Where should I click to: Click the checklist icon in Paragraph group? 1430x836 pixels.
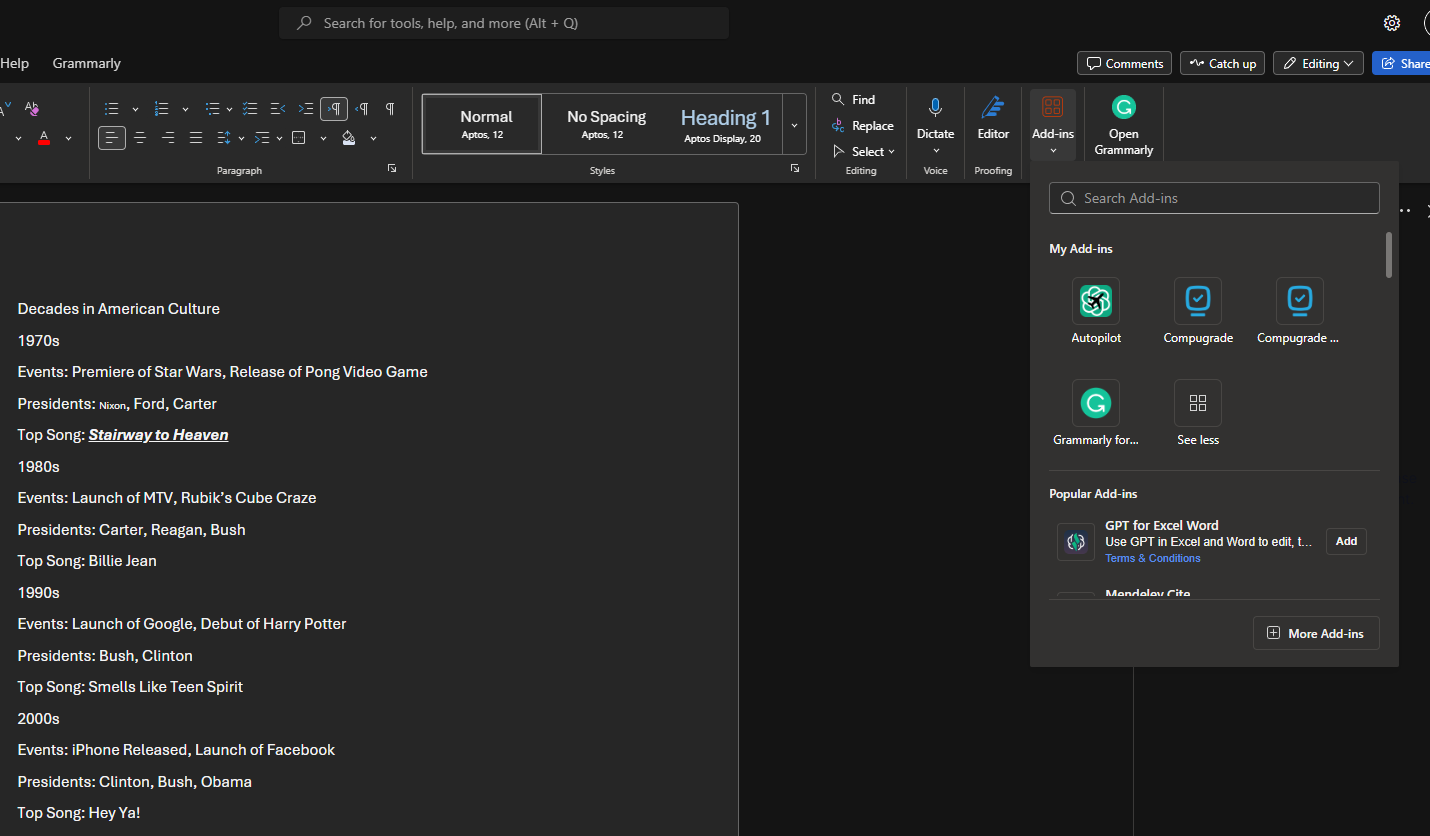coord(250,109)
